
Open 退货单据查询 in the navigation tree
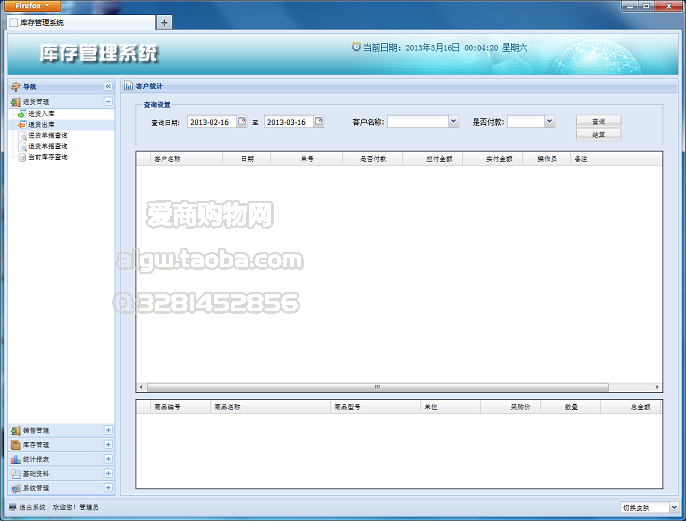click(48, 147)
